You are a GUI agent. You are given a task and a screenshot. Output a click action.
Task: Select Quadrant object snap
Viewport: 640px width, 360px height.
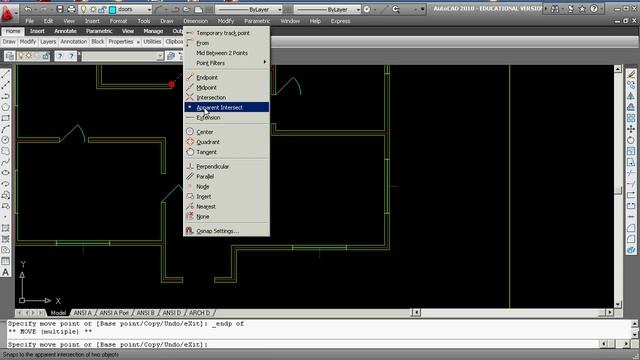tap(227, 142)
